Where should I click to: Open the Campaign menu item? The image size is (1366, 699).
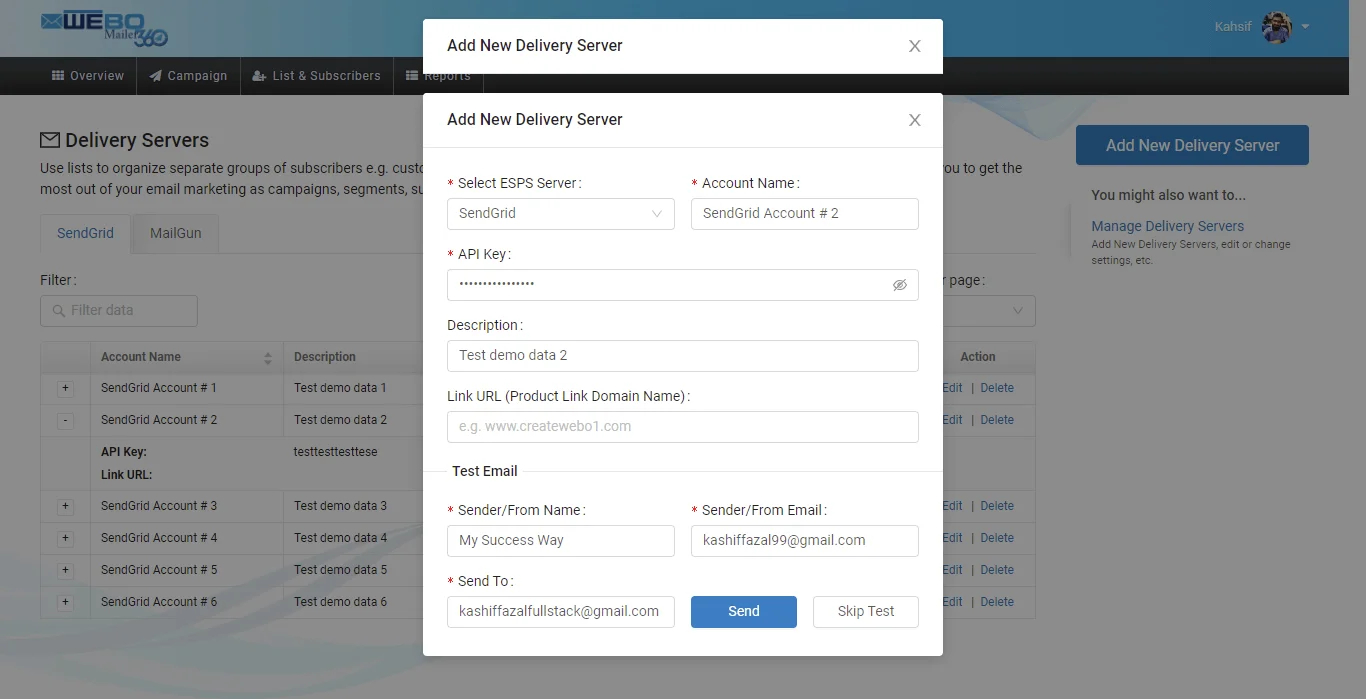tap(188, 76)
